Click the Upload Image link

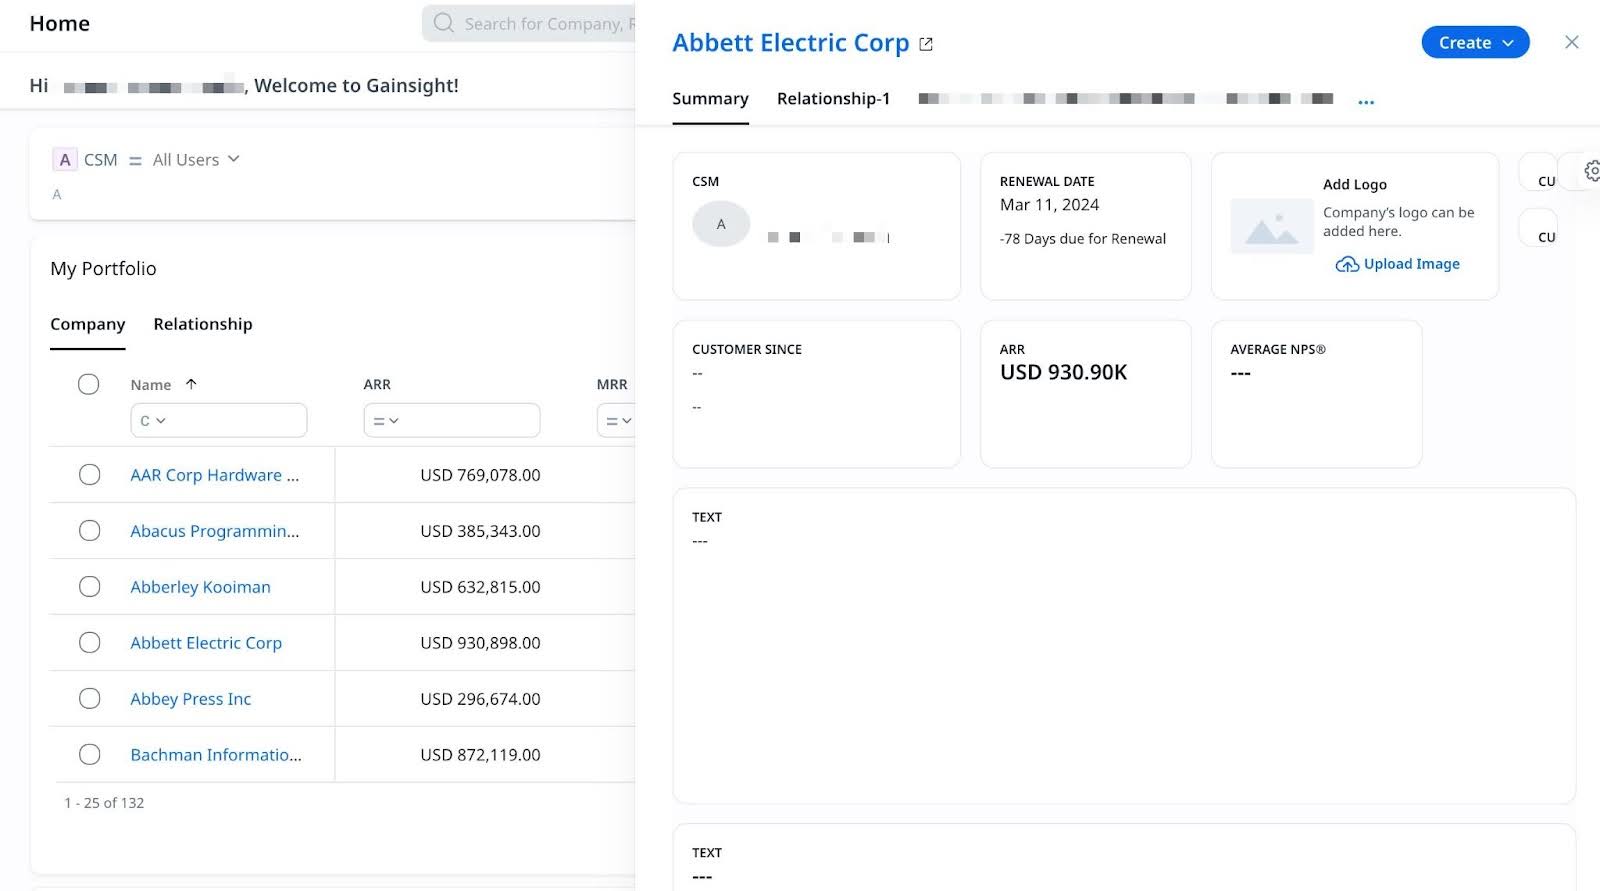coord(1411,264)
